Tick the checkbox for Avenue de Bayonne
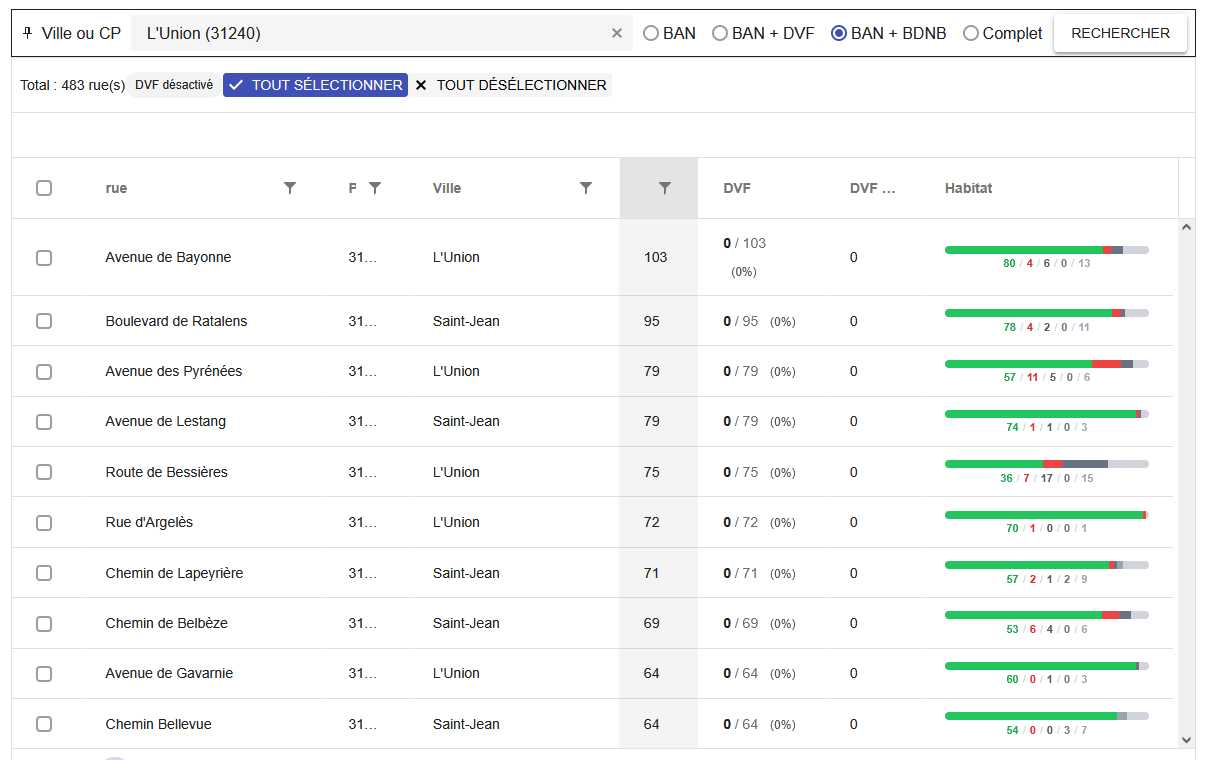 [44, 258]
